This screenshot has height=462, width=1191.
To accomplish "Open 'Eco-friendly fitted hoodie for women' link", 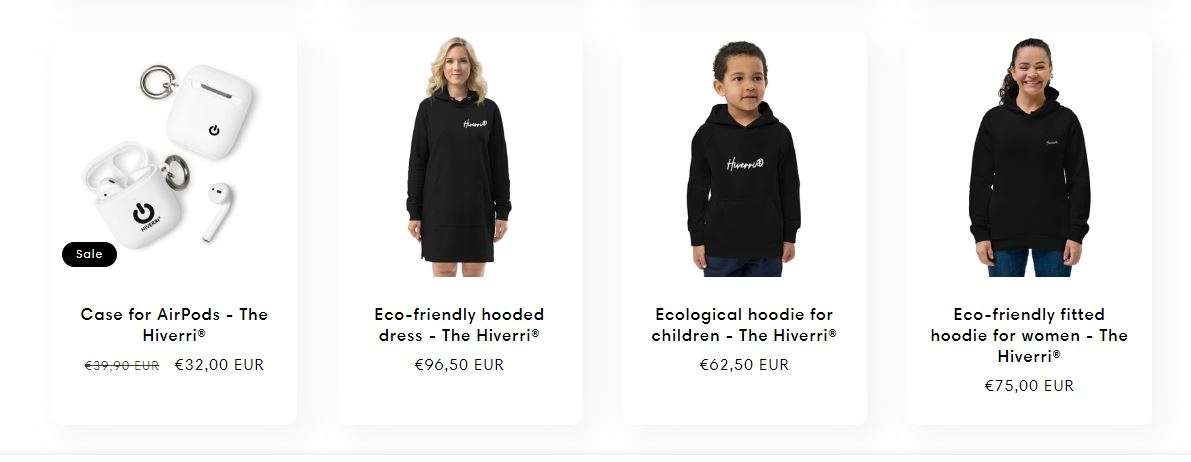I will point(1029,335).
